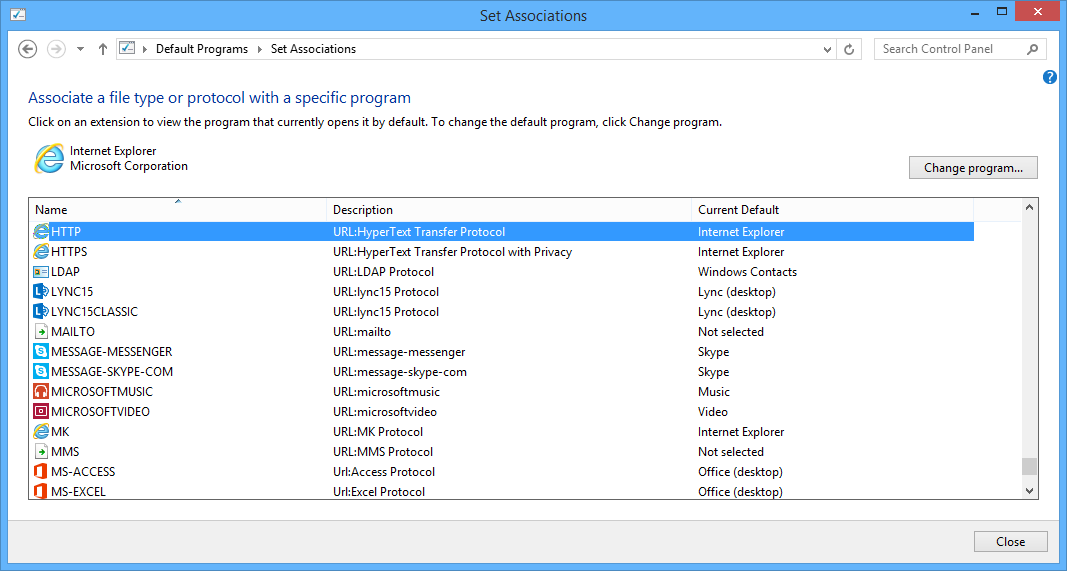1067x571 pixels.
Task: Go up one level with Up arrow
Action: (103, 49)
